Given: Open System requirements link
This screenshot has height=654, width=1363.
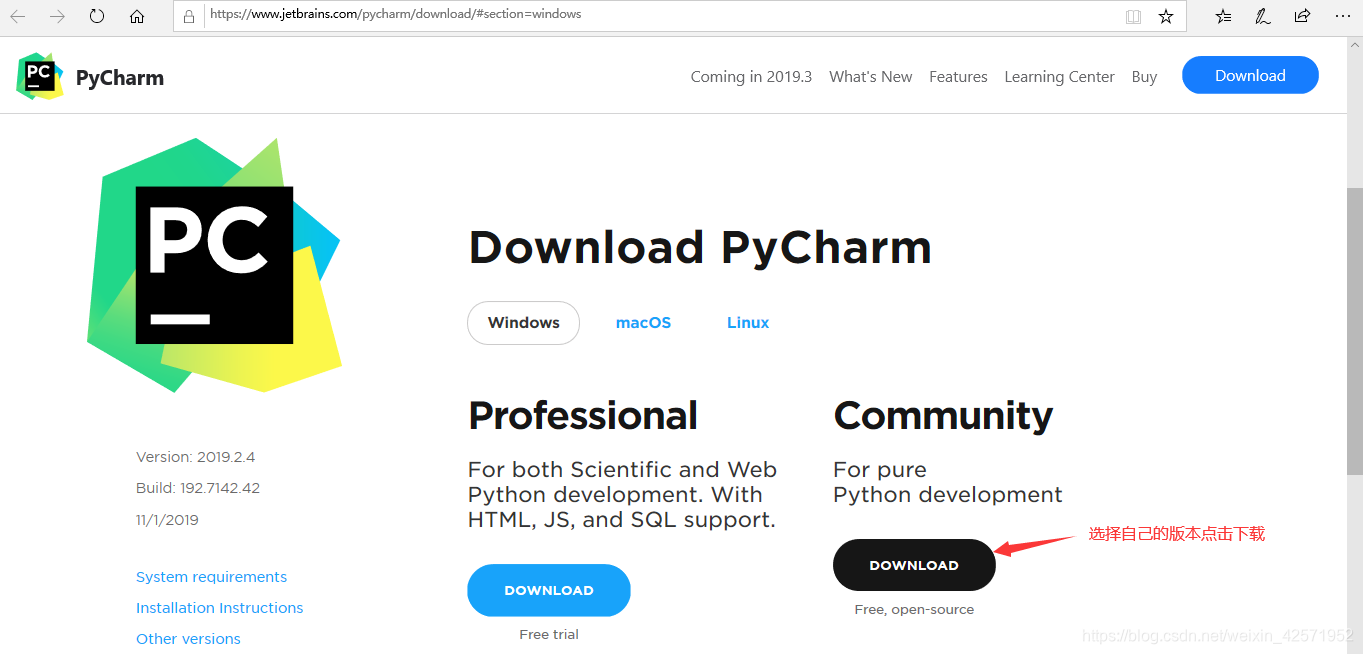Looking at the screenshot, I should point(211,577).
